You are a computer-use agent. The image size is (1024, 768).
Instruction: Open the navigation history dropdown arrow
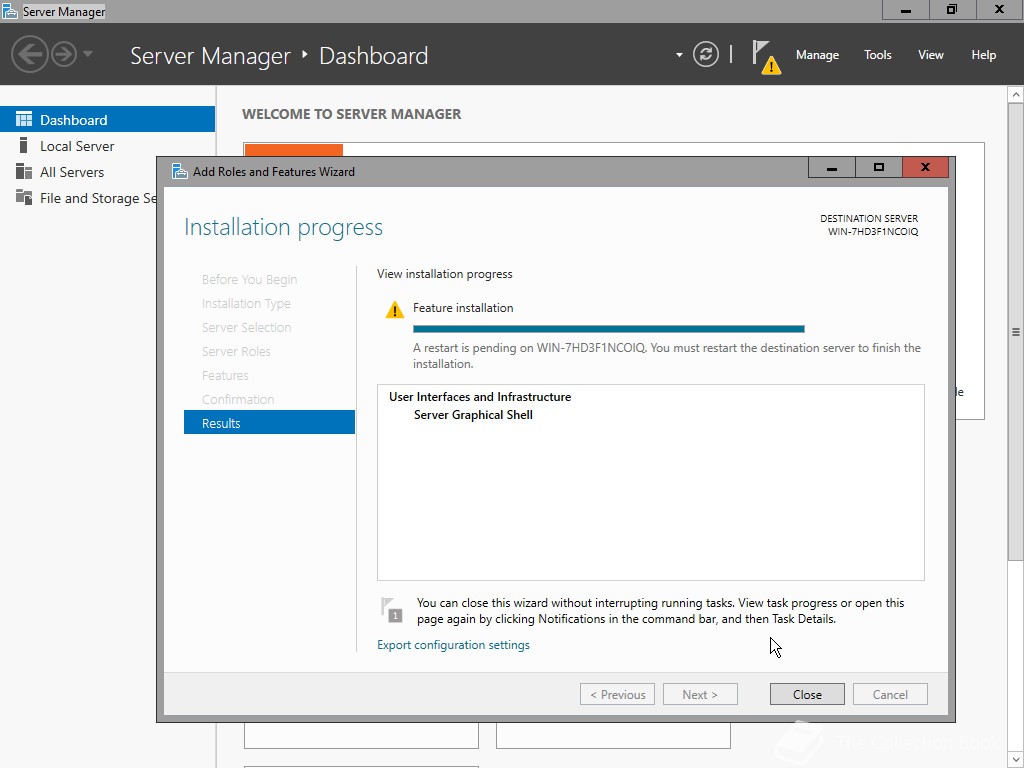pyautogui.click(x=88, y=54)
